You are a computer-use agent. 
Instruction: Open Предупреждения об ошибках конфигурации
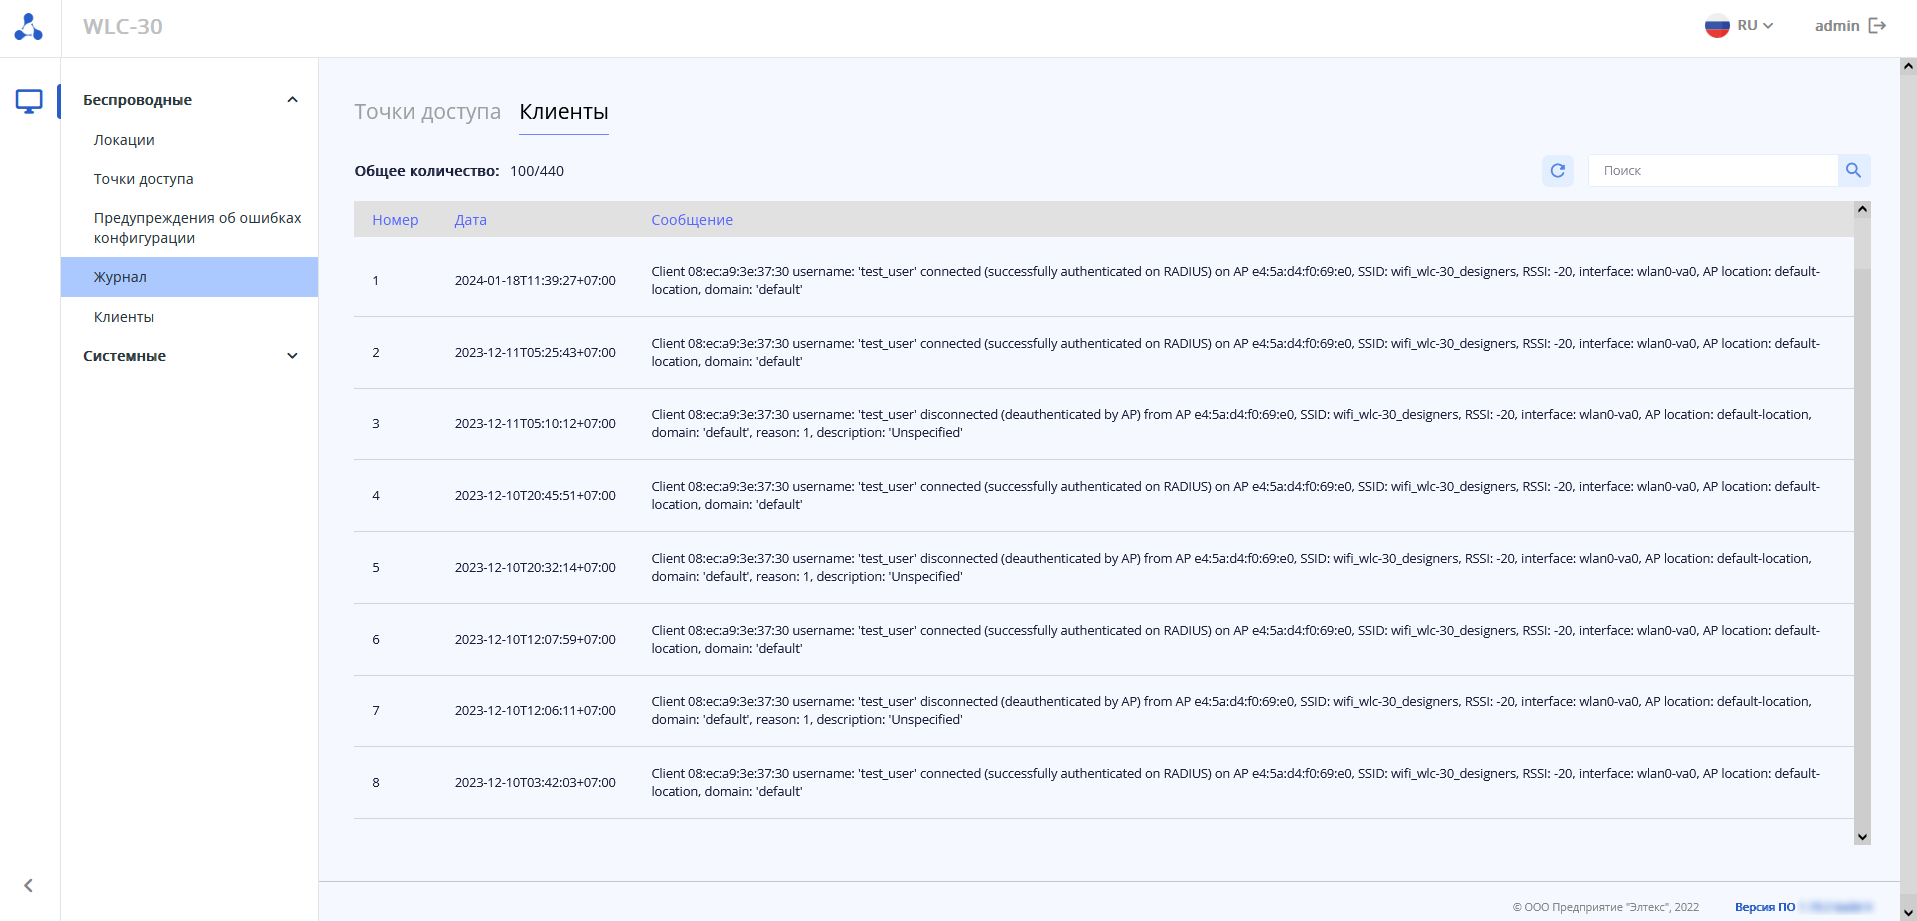click(x=197, y=228)
